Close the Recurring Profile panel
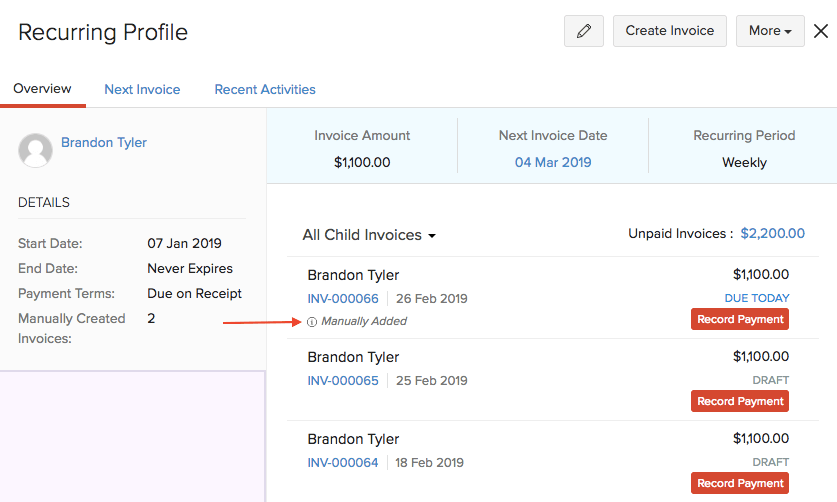 [x=821, y=31]
